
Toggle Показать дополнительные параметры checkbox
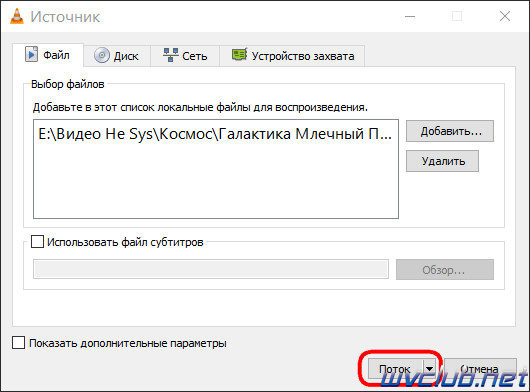click(18, 343)
